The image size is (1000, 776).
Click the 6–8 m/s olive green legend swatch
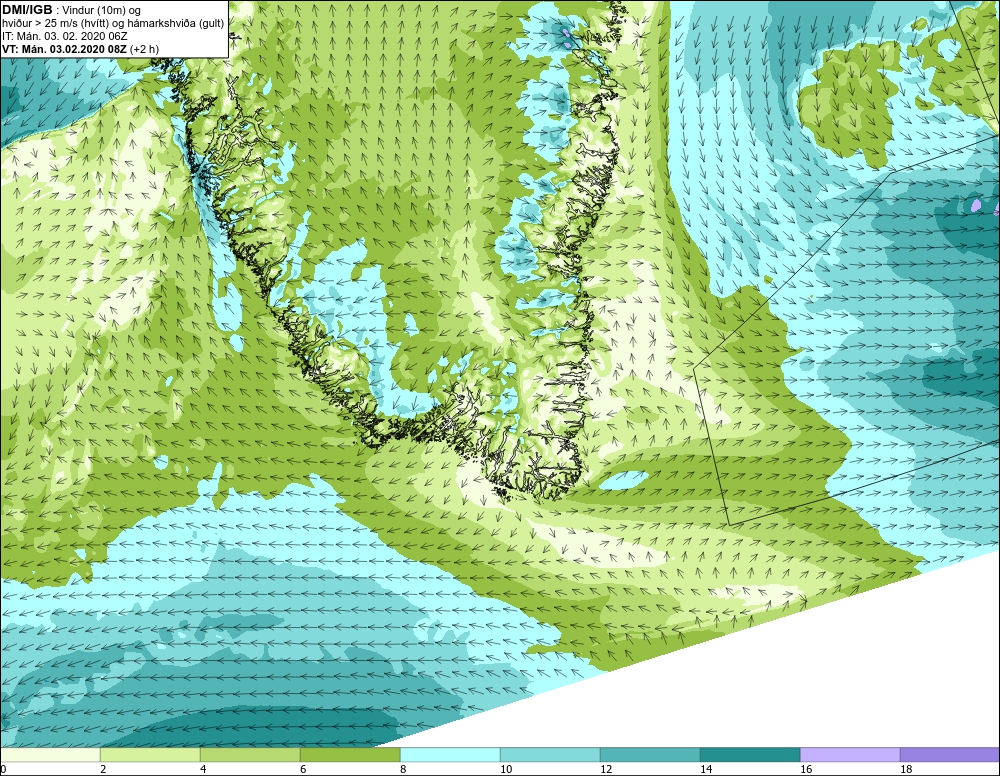[350, 755]
